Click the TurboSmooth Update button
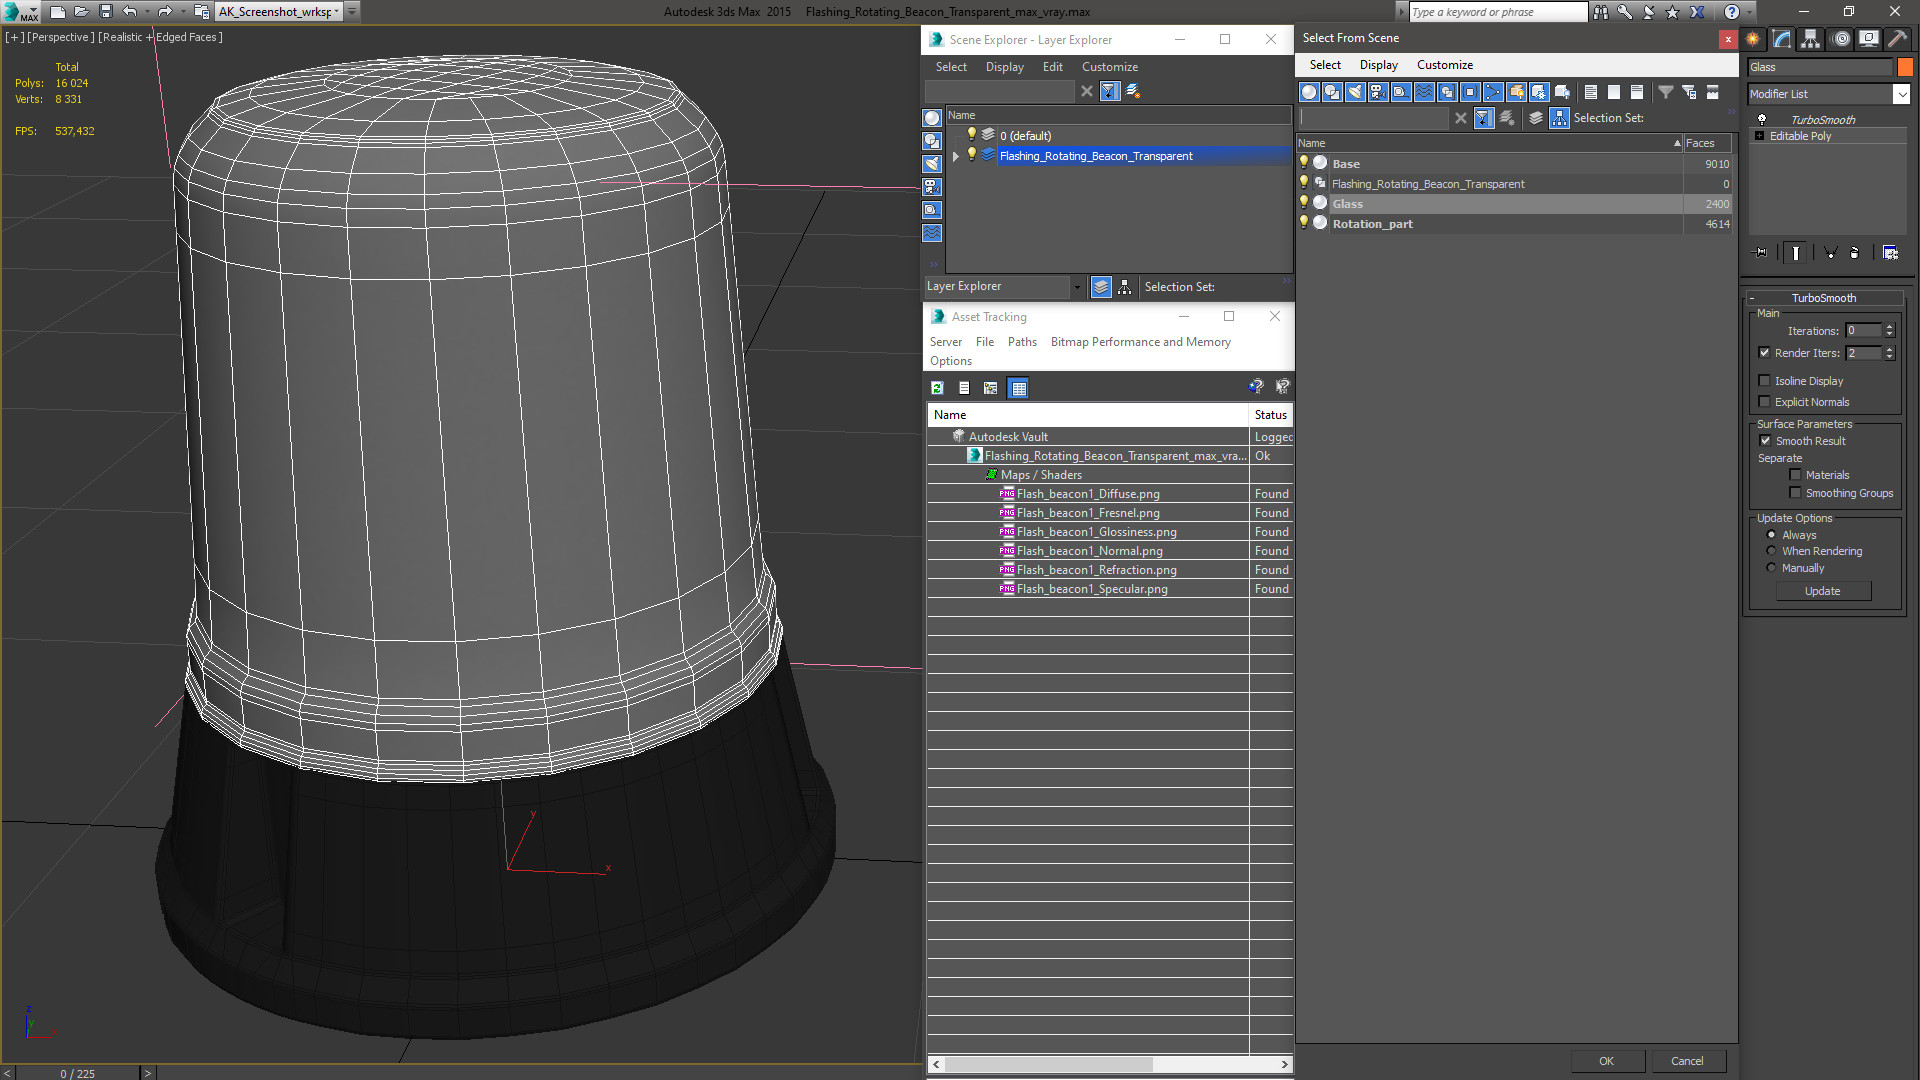1920x1080 pixels. (x=1822, y=591)
